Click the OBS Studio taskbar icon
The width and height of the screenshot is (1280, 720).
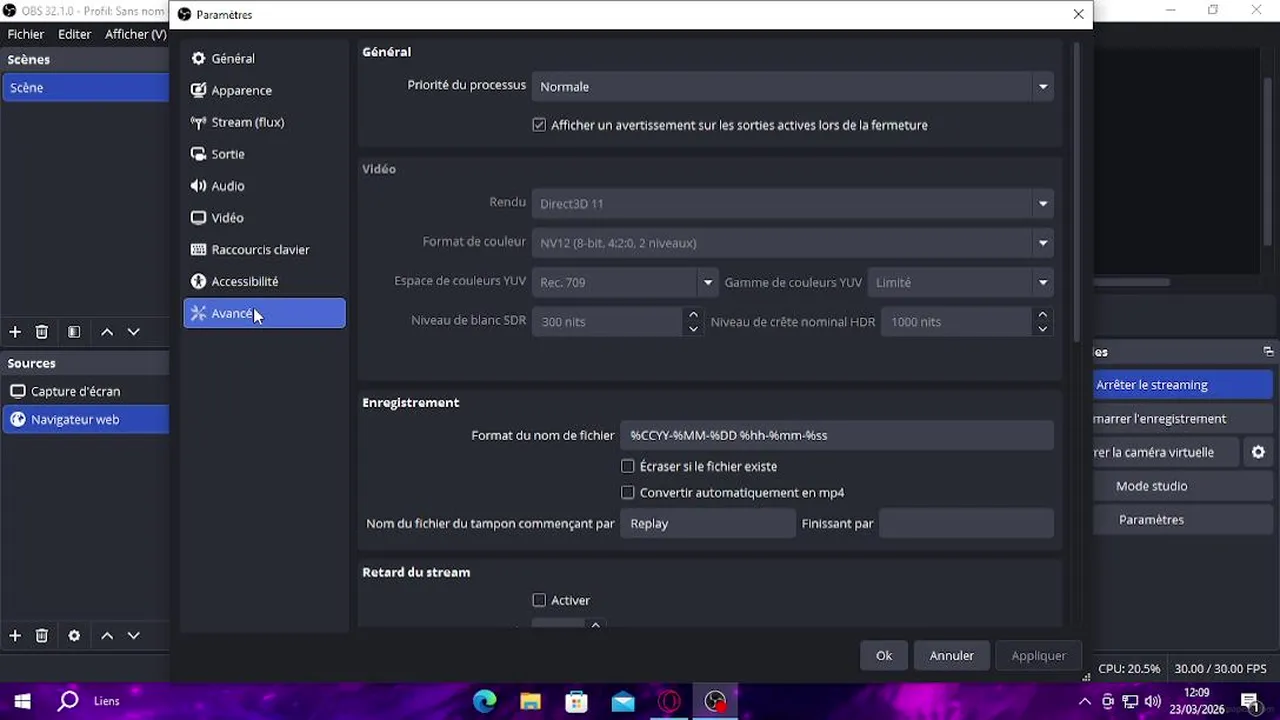coord(716,701)
